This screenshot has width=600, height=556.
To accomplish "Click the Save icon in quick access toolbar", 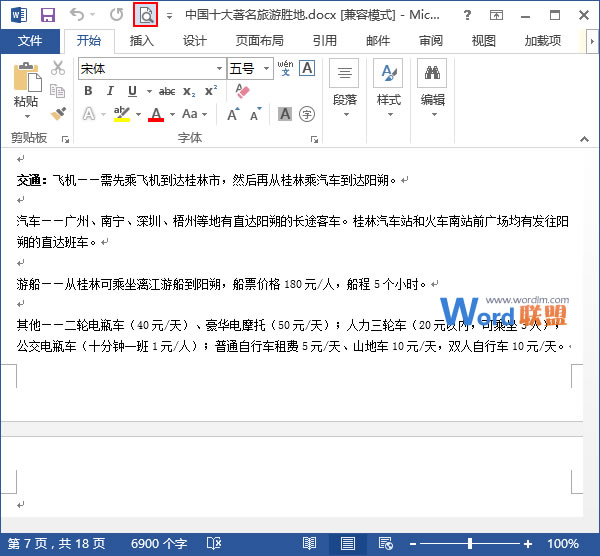I will pos(48,15).
